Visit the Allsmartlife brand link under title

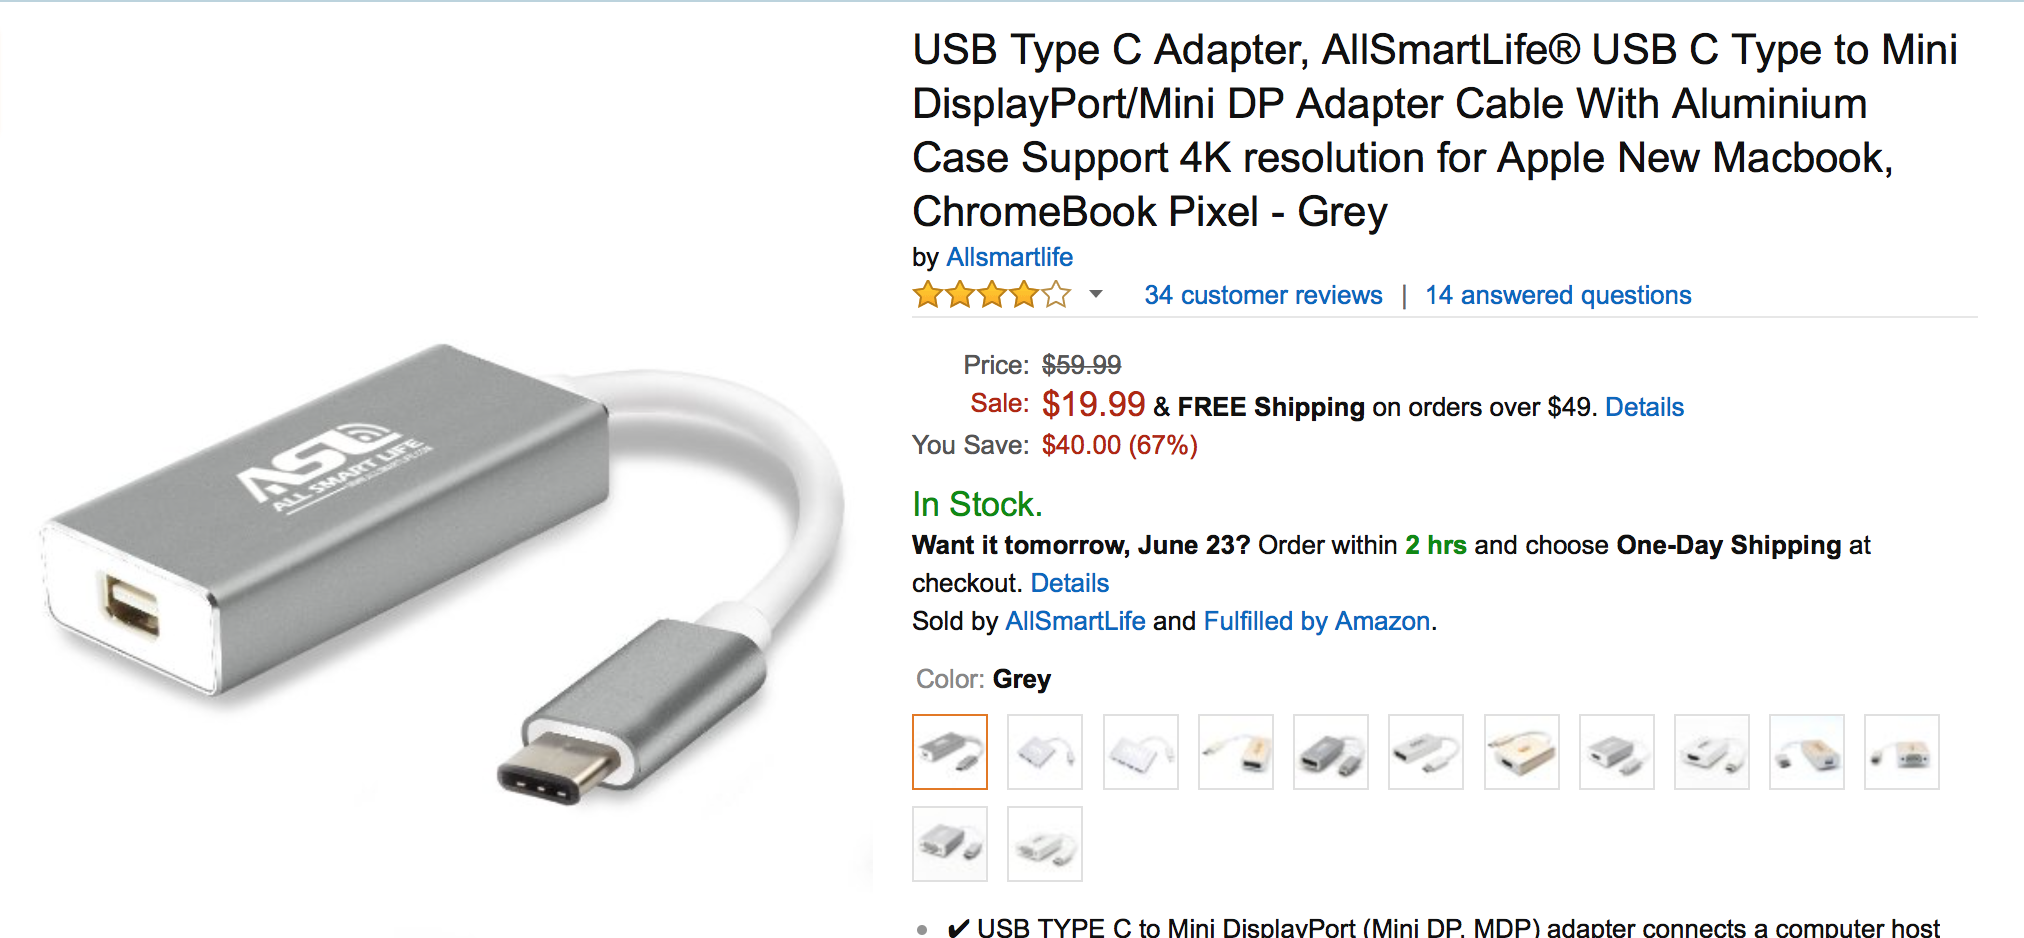(1009, 257)
